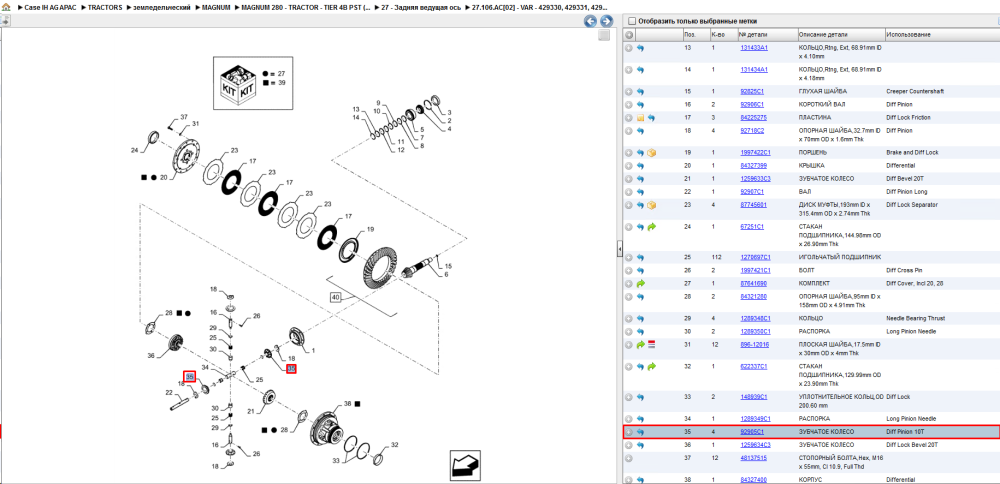
Task: Open the 27 - Задняя ведущая ось breadcrumb
Action: (421, 7)
